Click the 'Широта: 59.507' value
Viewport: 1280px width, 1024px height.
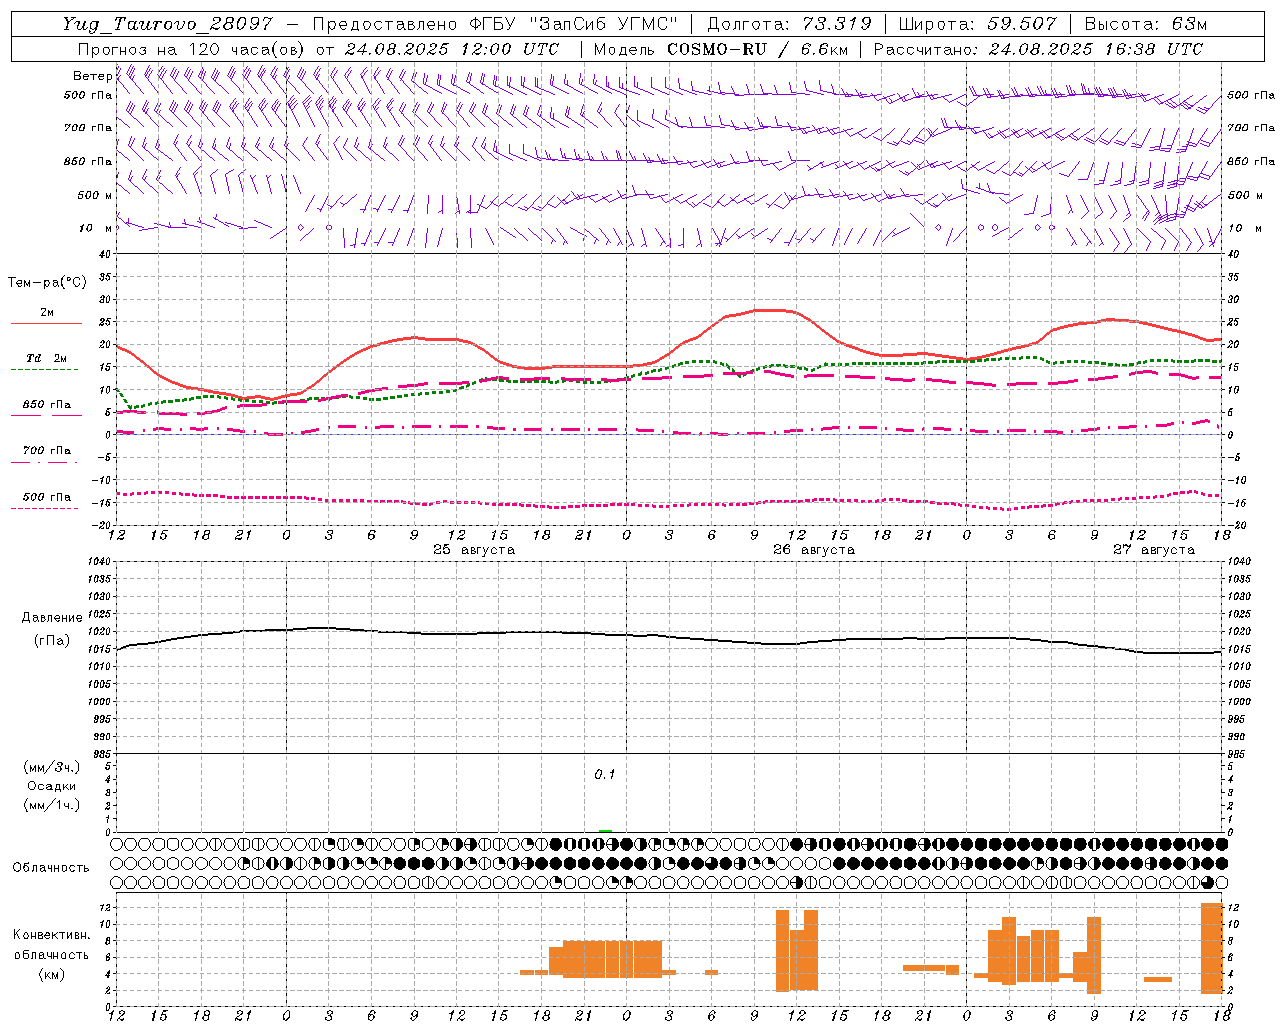977,24
